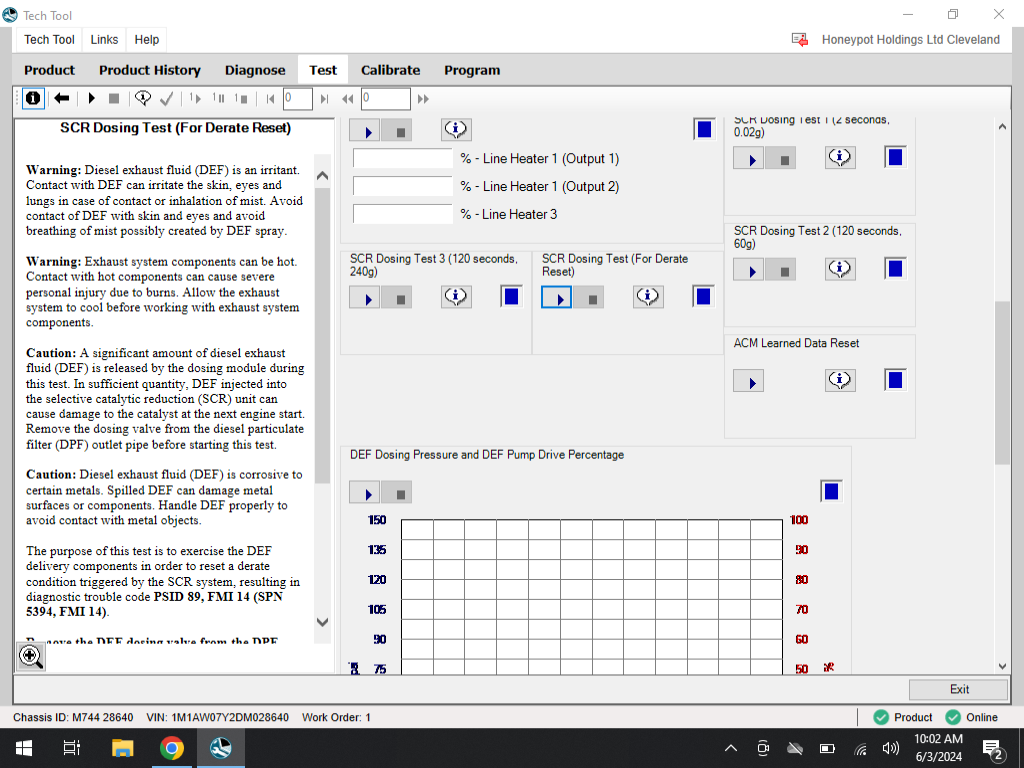Click the back arrow in the toolbar
Screen dimensions: 1024x768
[62, 99]
